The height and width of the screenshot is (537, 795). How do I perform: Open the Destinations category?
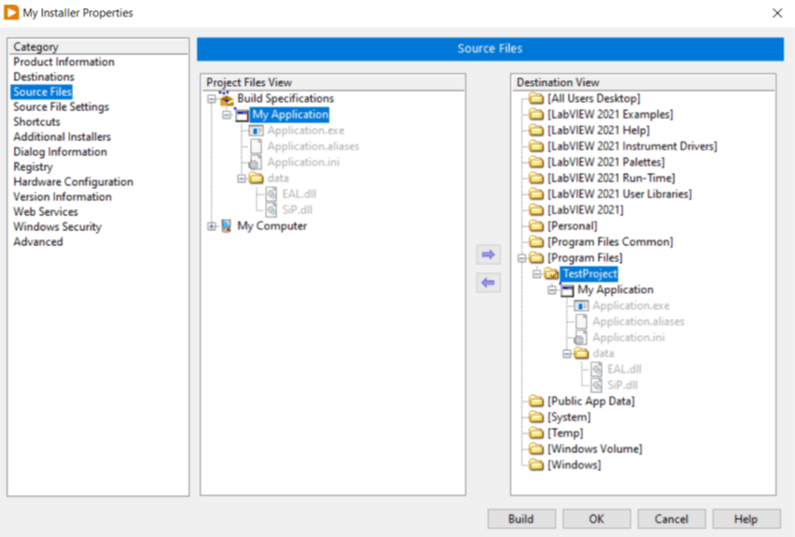pyautogui.click(x=43, y=77)
